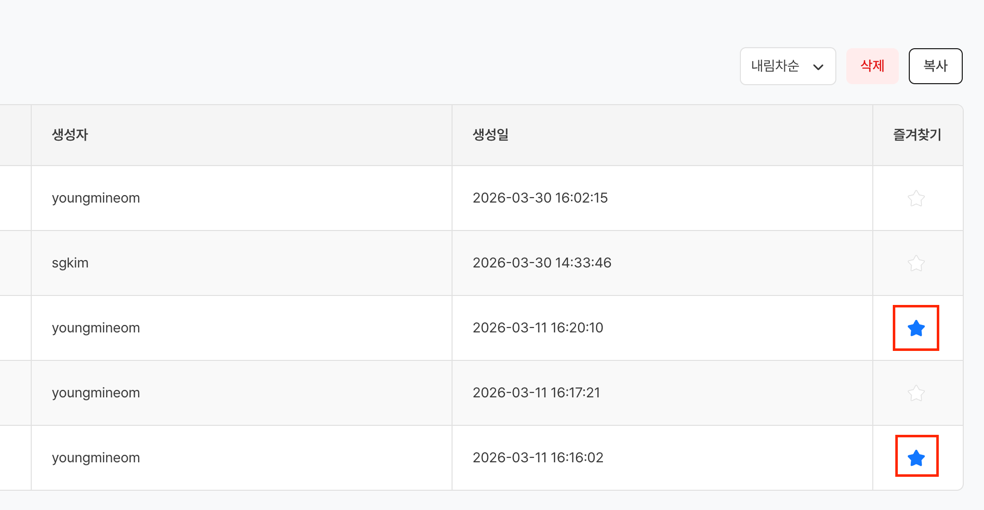
Task: Toggle favorite star for 2026-03-11 16:17:21 row
Action: click(916, 393)
